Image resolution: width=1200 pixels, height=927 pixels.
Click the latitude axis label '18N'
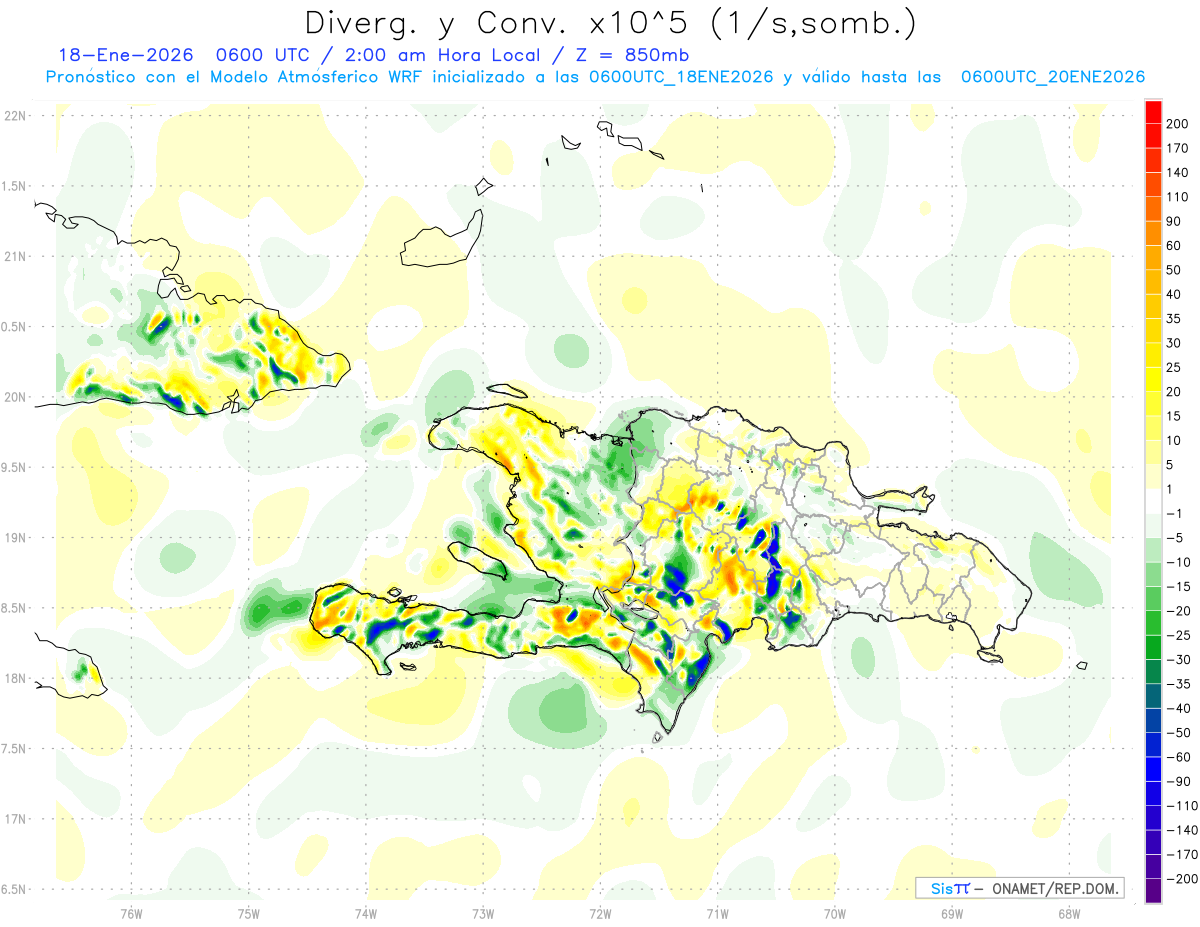(14, 679)
